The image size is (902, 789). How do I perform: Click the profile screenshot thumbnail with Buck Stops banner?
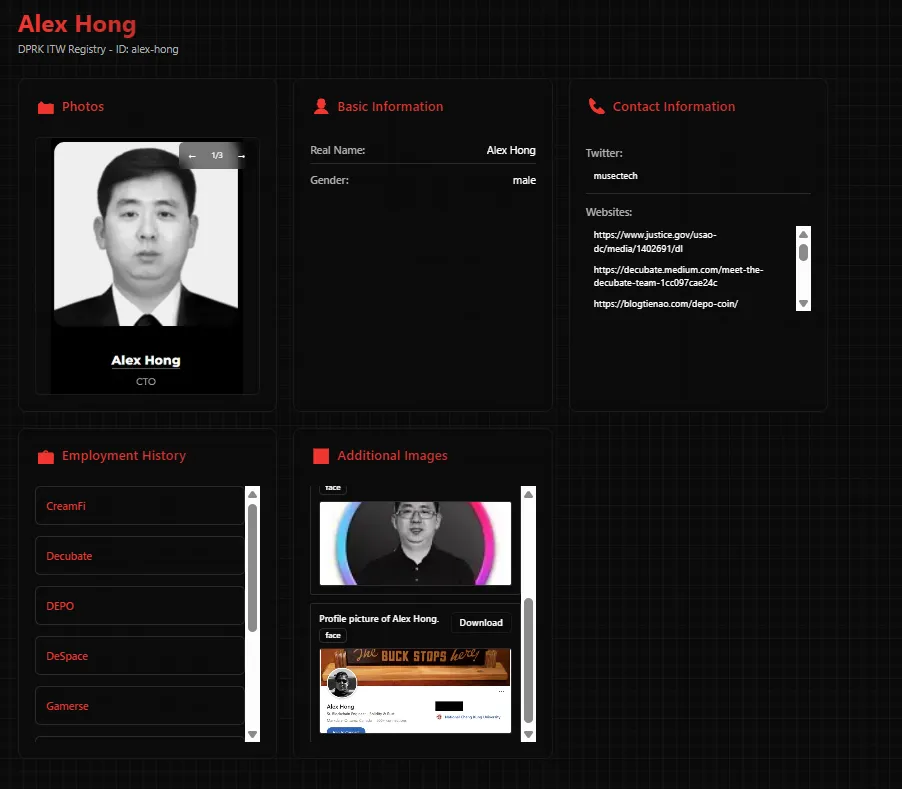tap(414, 690)
